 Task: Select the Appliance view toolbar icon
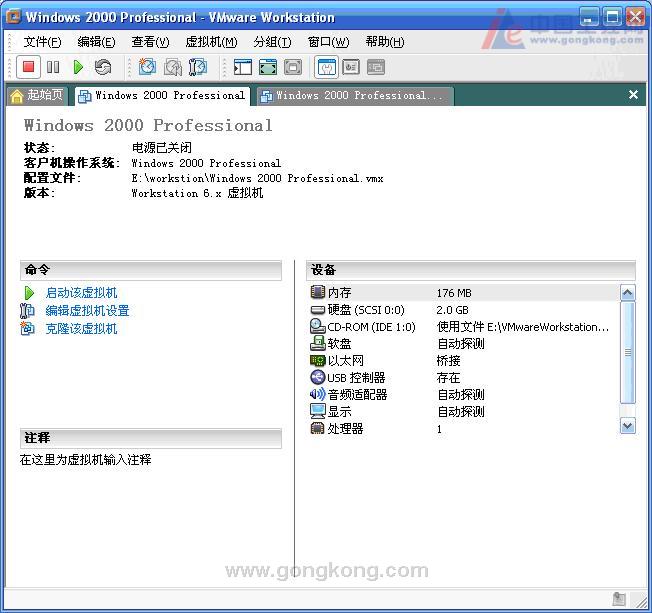(x=351, y=67)
